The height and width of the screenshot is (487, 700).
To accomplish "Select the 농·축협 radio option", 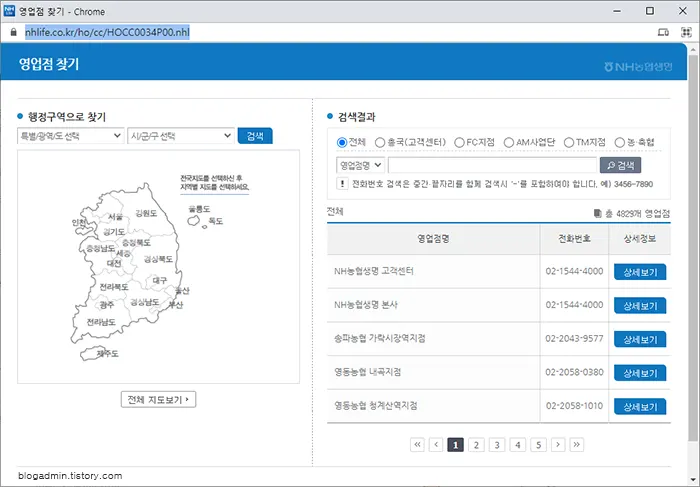I will pos(620,142).
